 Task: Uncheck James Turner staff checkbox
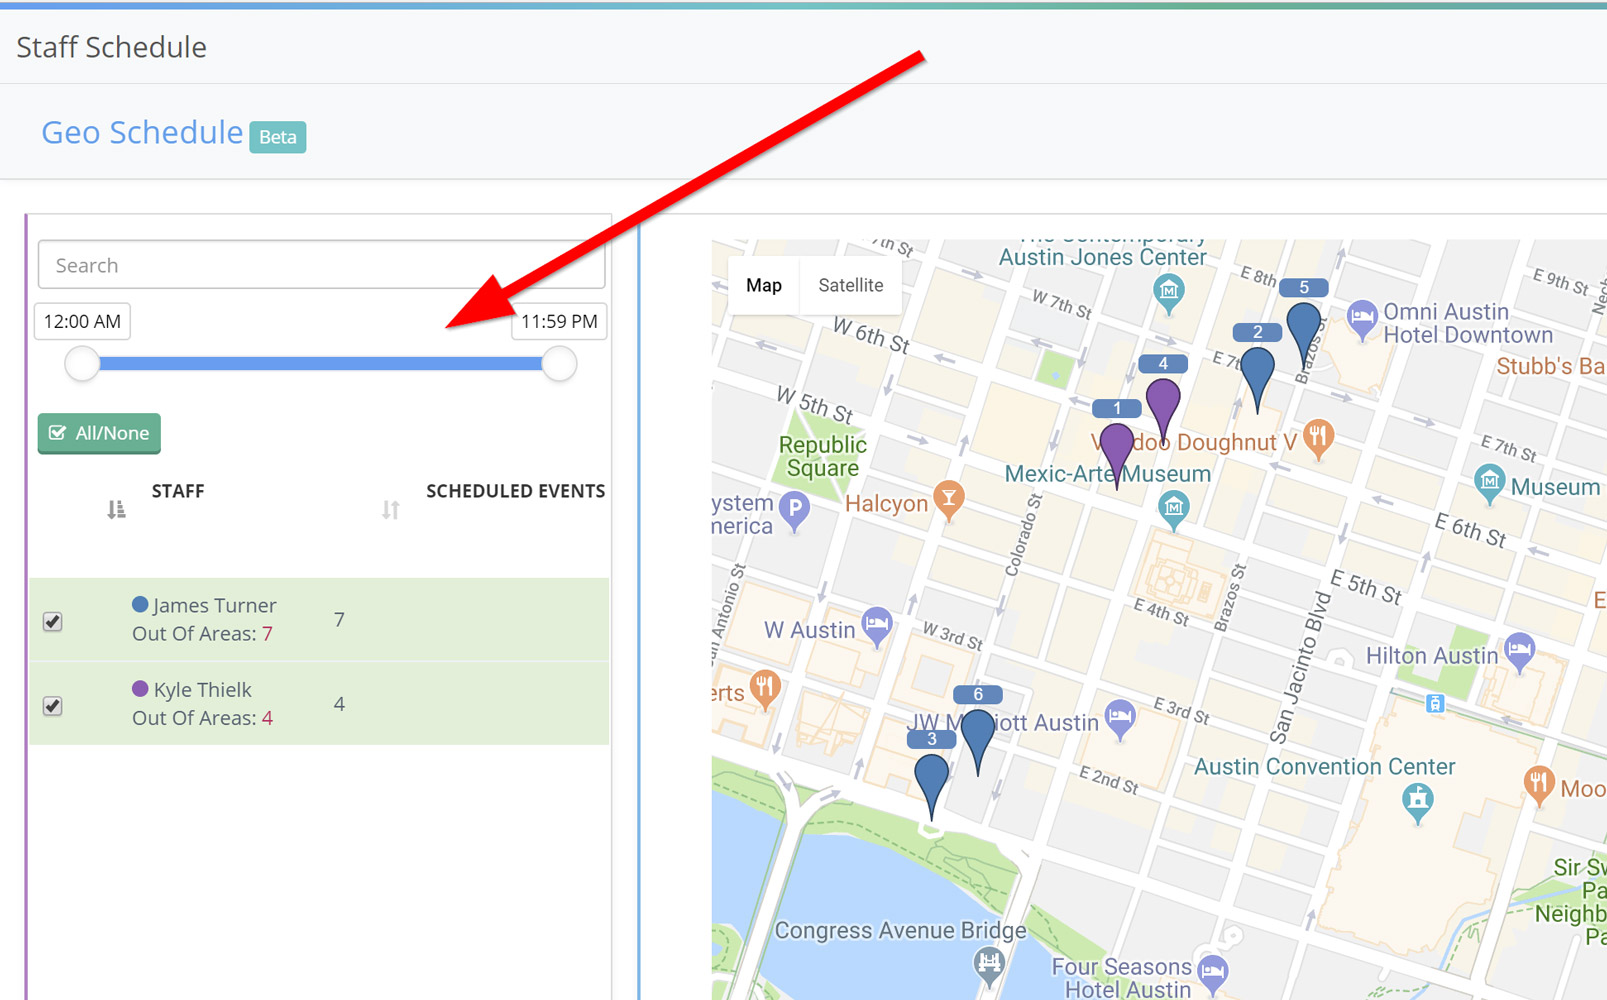[53, 621]
